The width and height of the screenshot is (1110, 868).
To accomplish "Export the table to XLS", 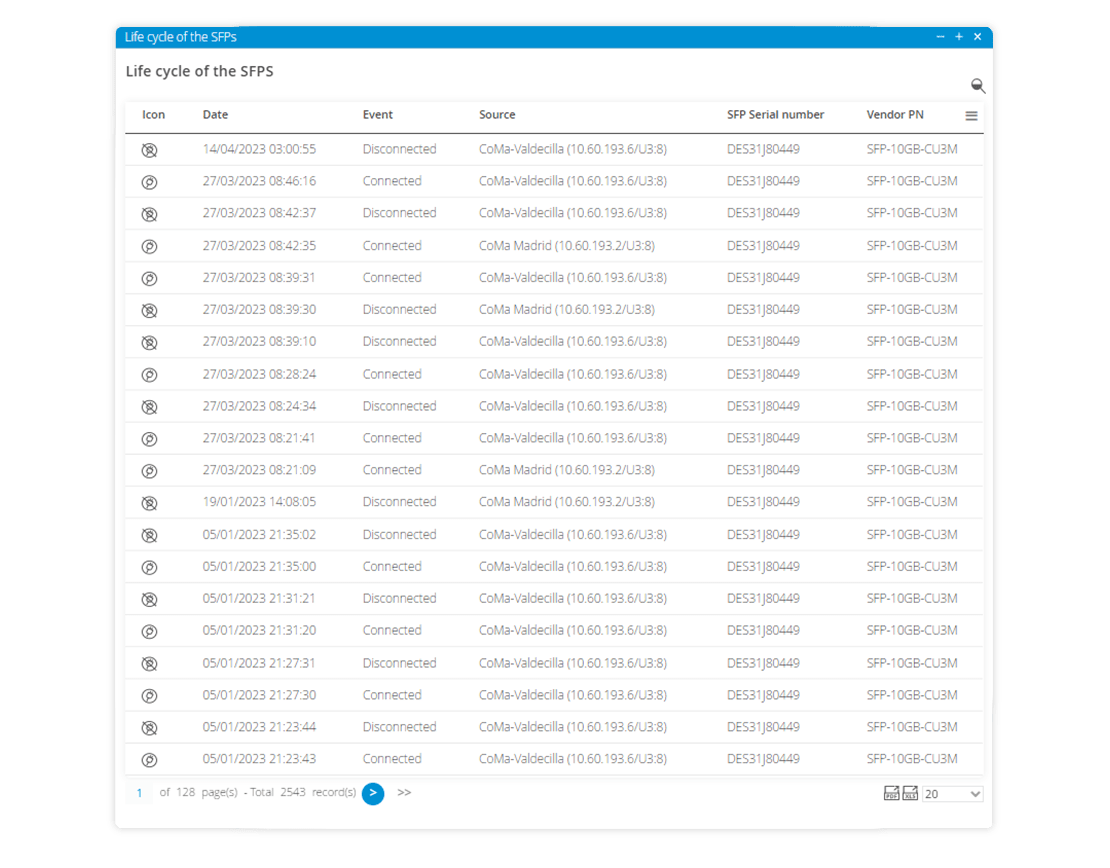I will (x=910, y=793).
